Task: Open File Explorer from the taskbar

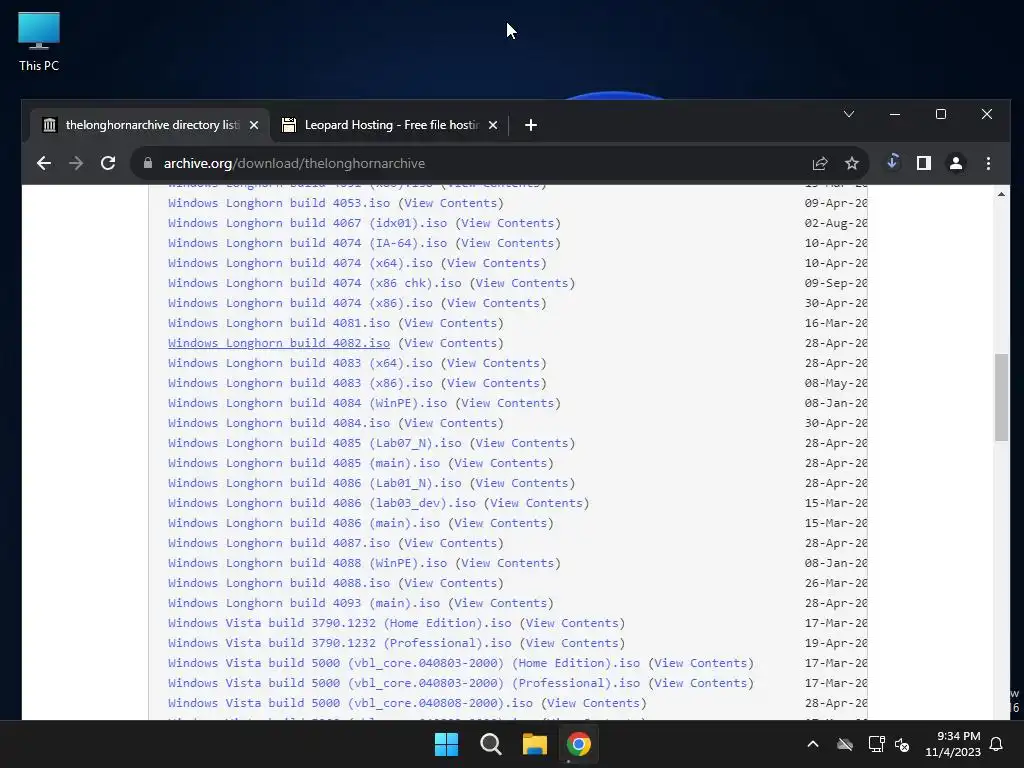Action: click(x=534, y=744)
